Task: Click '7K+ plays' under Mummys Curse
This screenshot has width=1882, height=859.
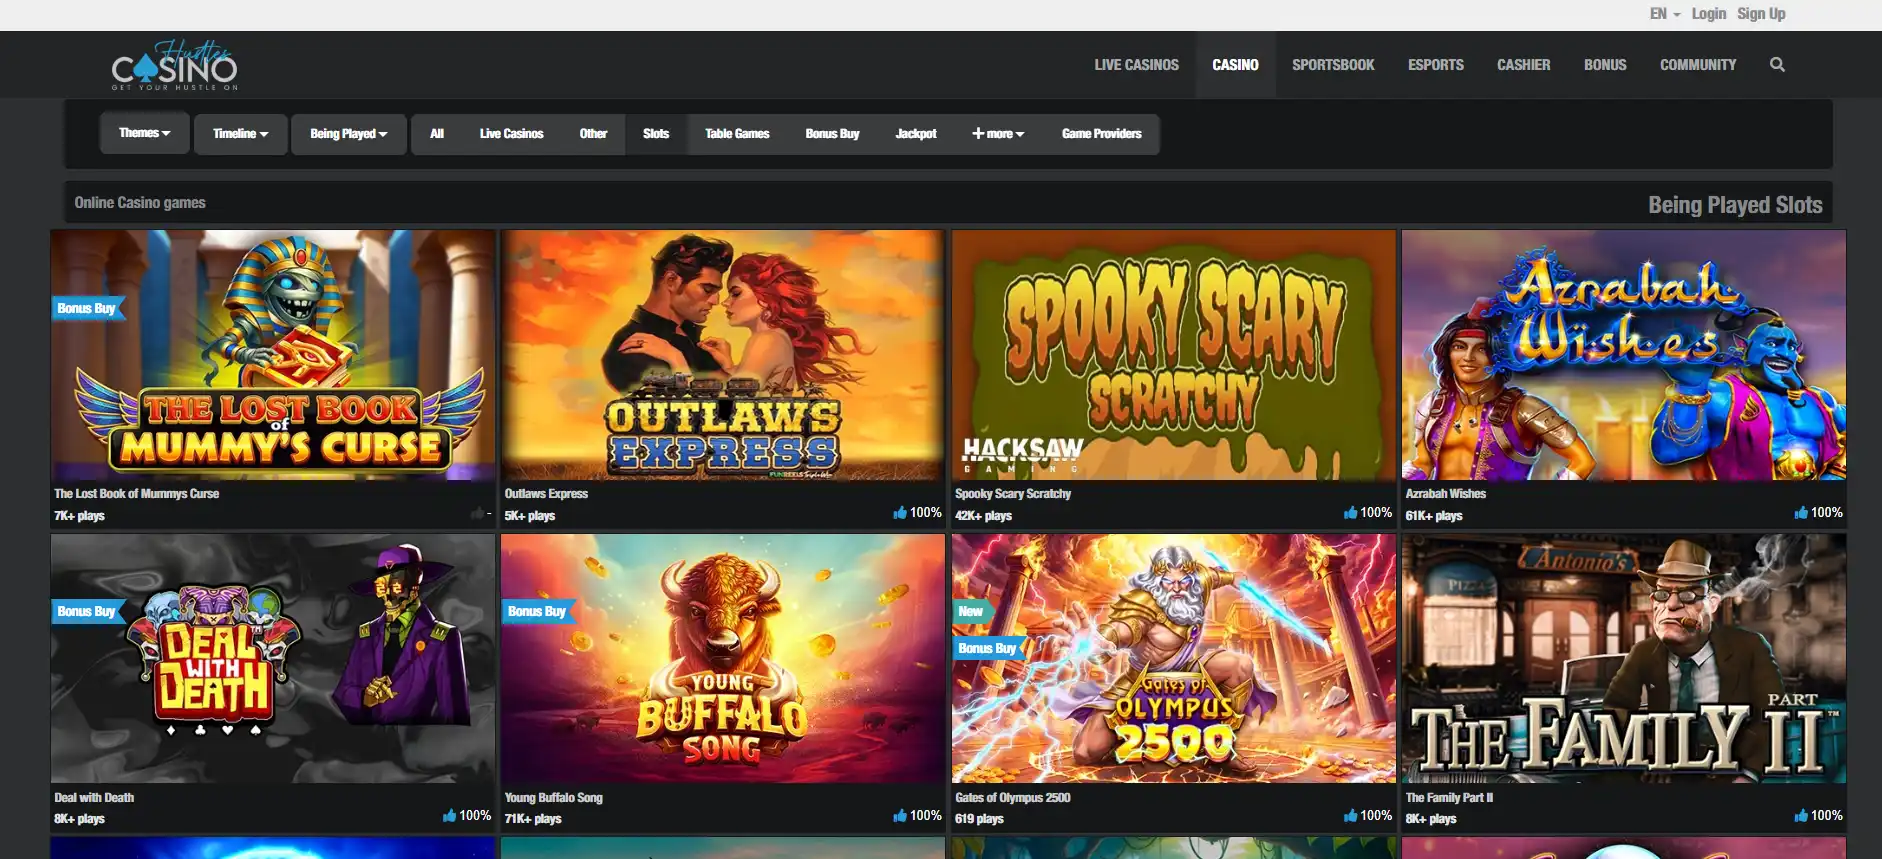Action: click(x=79, y=516)
